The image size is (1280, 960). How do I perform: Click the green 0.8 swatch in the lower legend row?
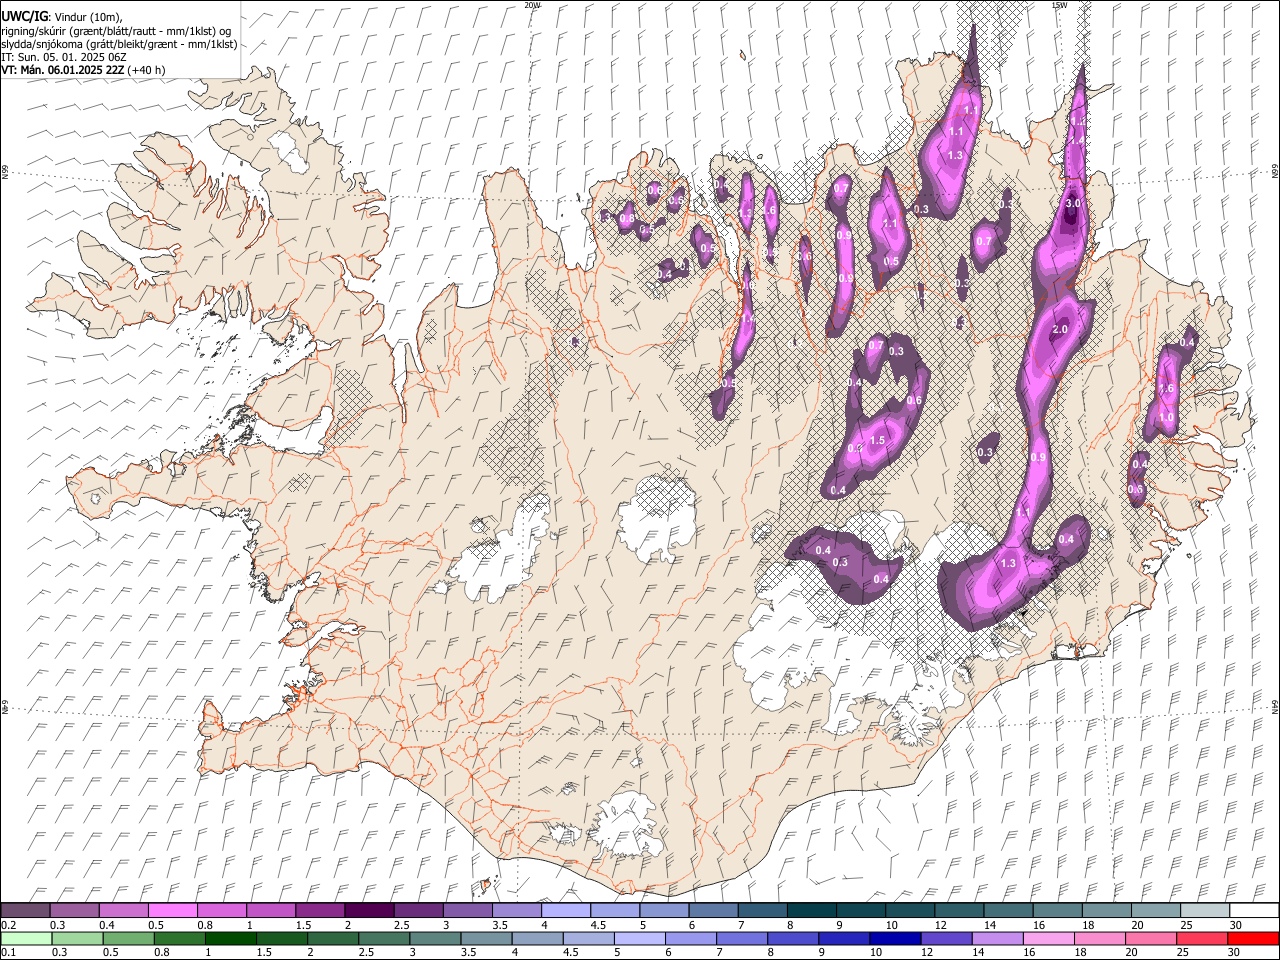180,938
